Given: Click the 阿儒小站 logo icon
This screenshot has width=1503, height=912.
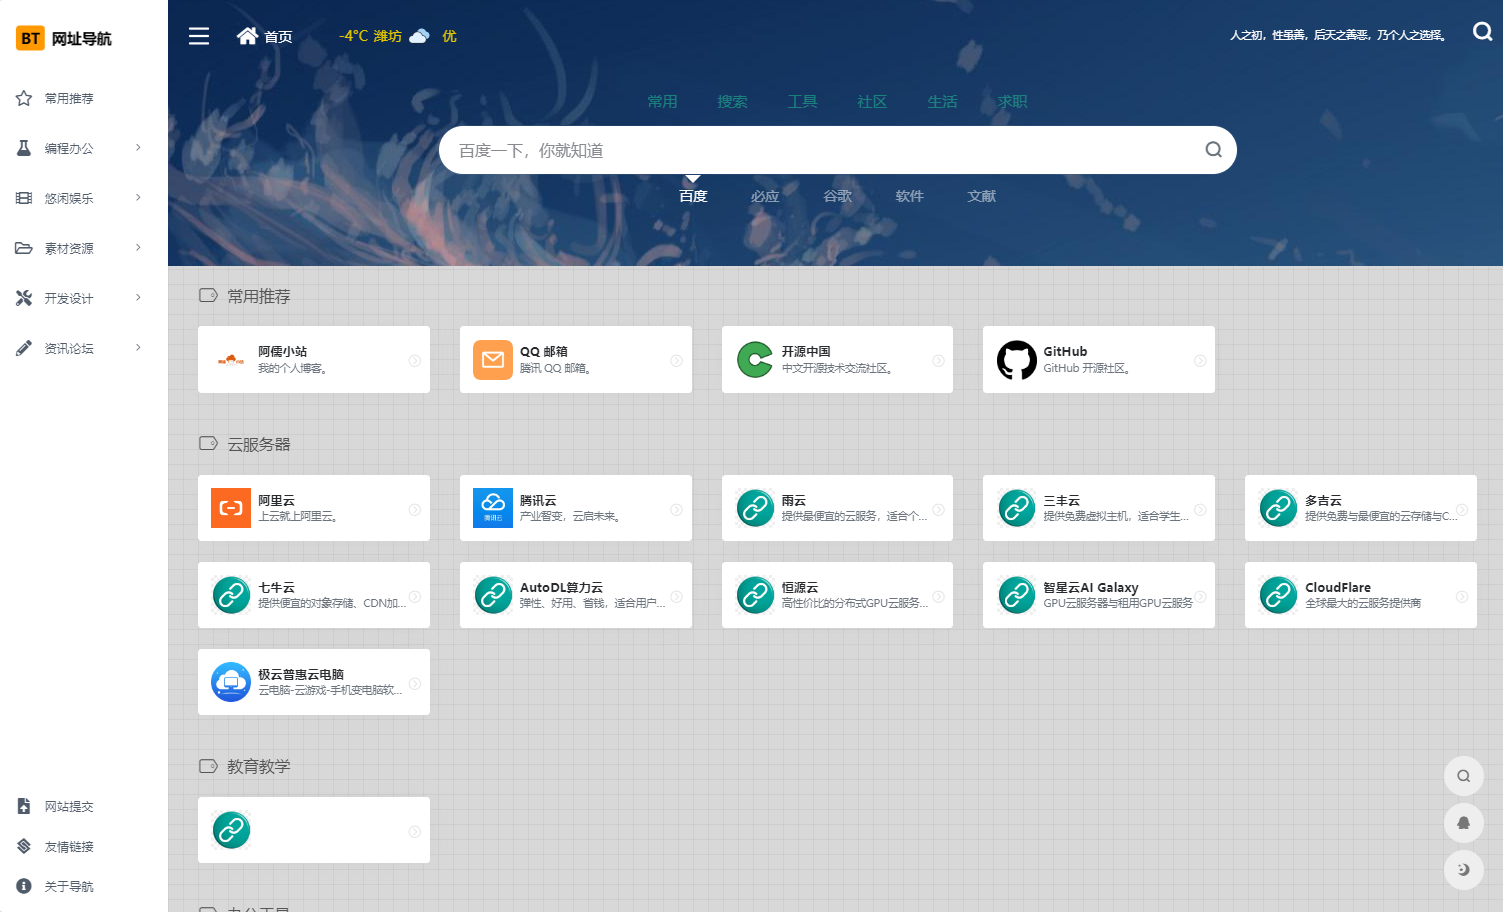Looking at the screenshot, I should coord(231,360).
